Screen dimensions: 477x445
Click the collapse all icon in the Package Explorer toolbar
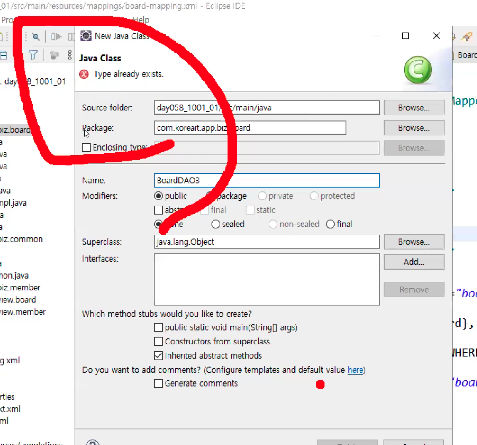(3, 55)
